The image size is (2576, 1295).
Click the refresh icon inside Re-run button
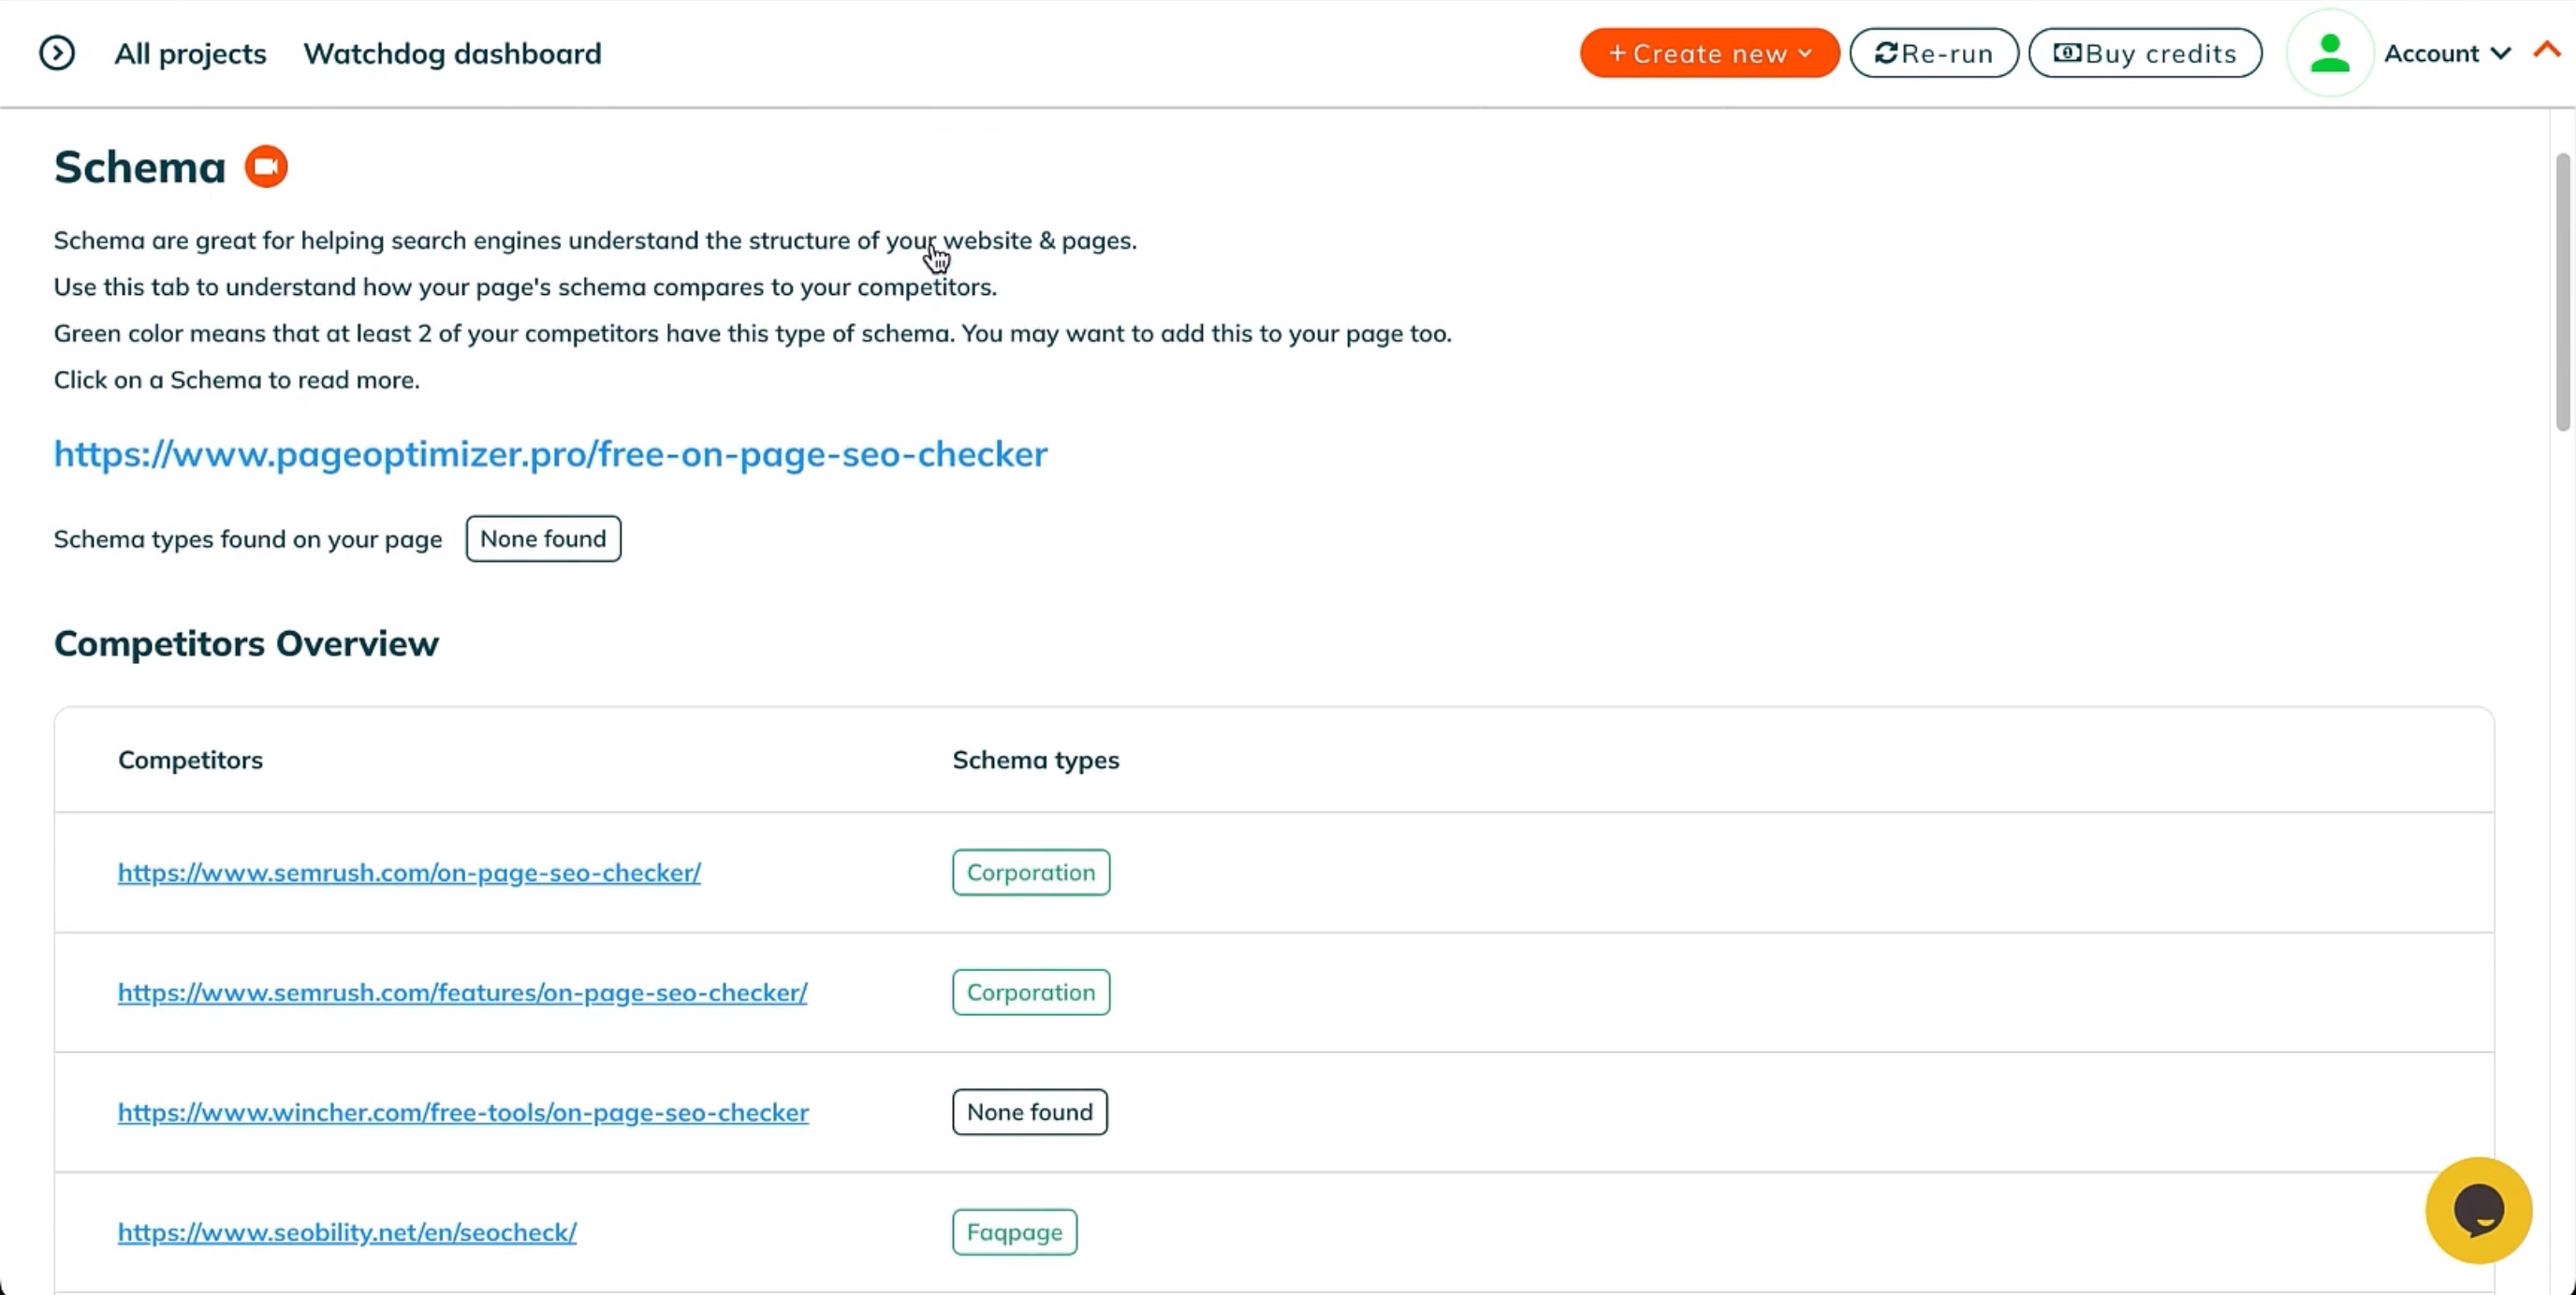tap(1888, 53)
